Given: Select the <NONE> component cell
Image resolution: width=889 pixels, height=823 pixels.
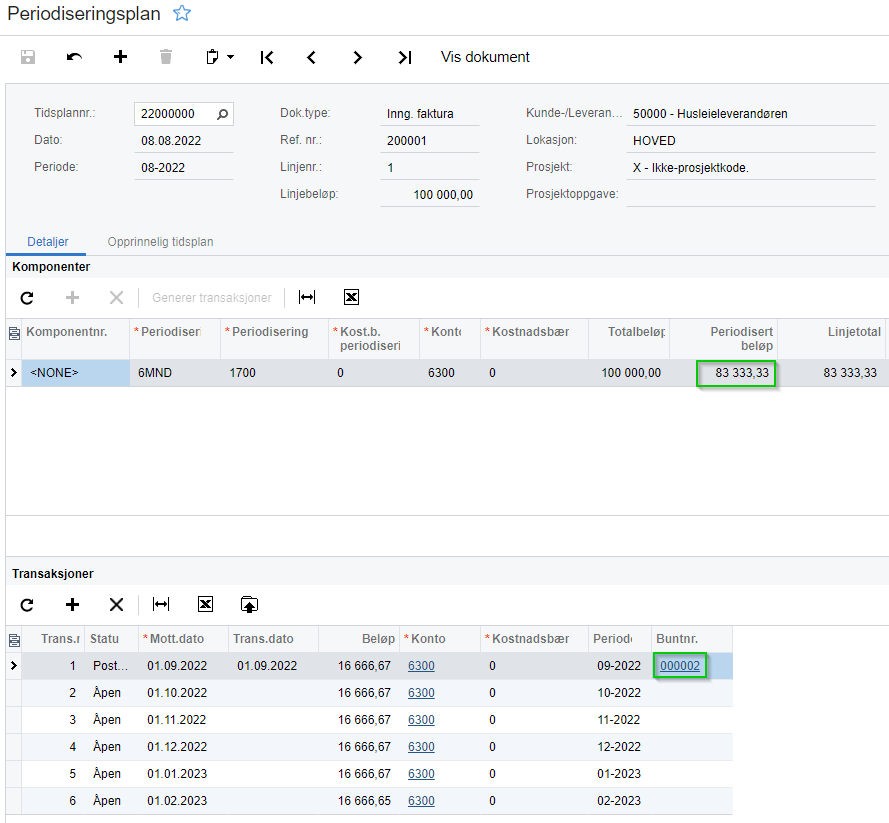Looking at the screenshot, I should pos(76,373).
